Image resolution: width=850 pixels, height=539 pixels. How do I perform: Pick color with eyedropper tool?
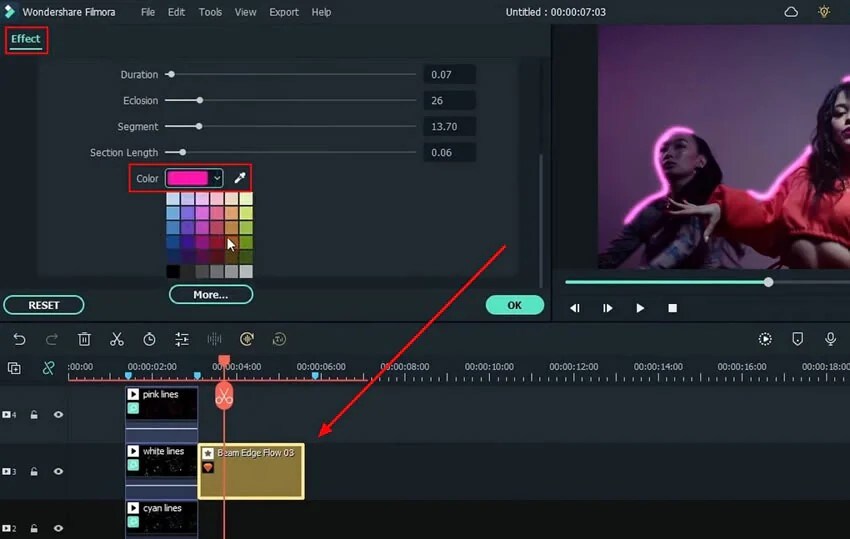click(x=240, y=178)
